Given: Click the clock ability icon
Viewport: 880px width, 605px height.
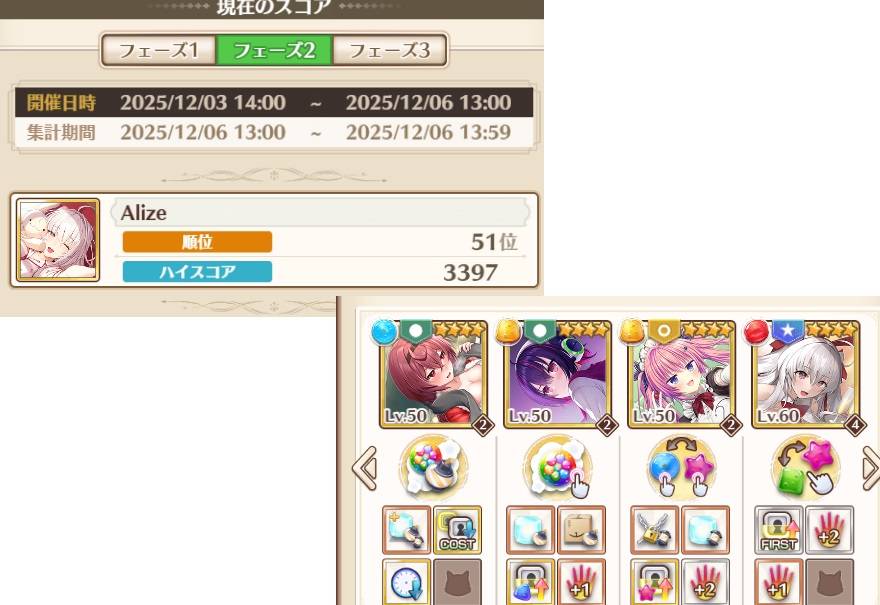Looking at the screenshot, I should pyautogui.click(x=407, y=582).
